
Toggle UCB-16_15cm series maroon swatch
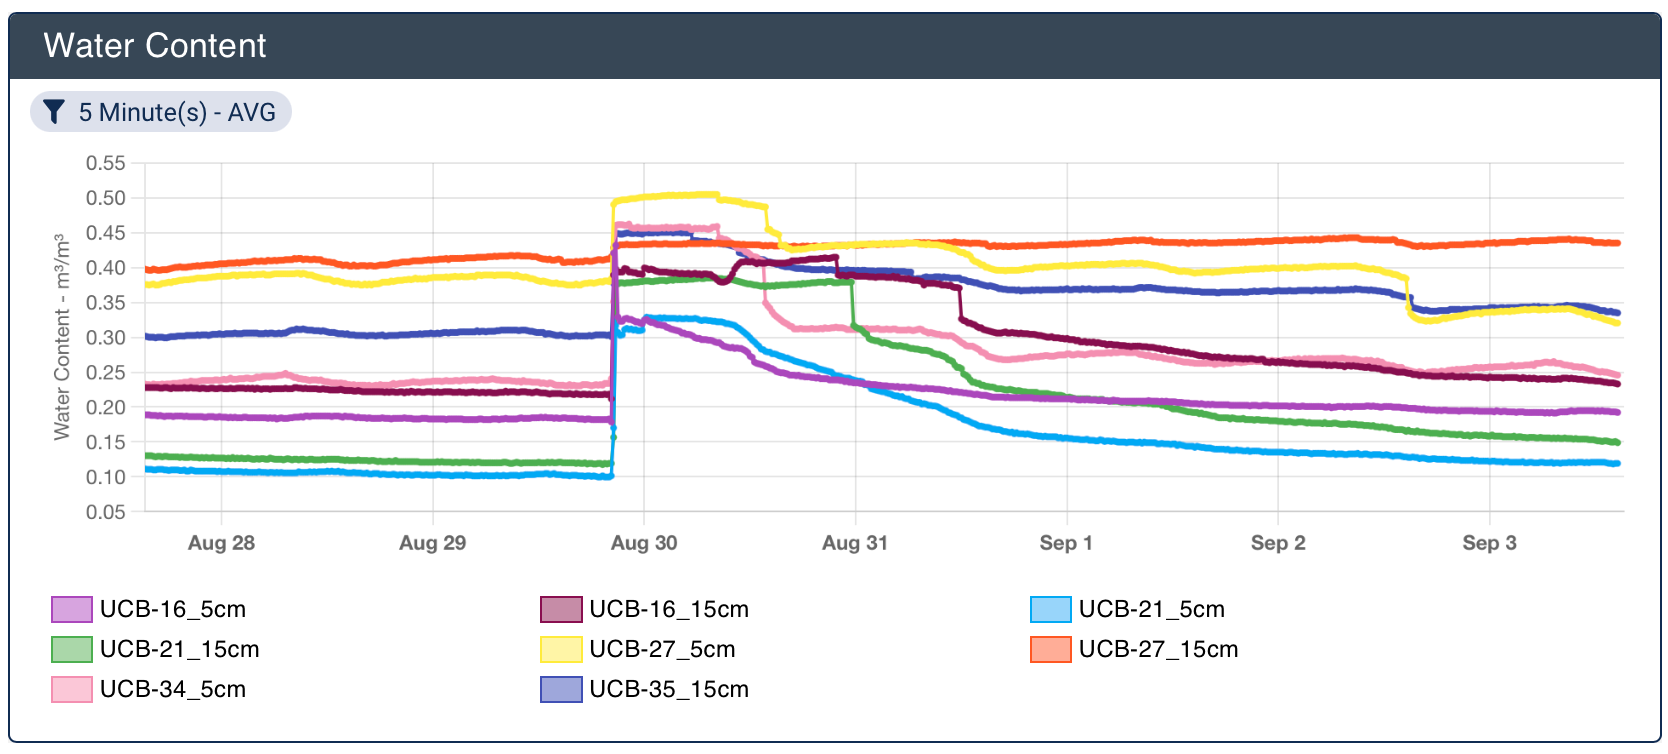click(561, 609)
